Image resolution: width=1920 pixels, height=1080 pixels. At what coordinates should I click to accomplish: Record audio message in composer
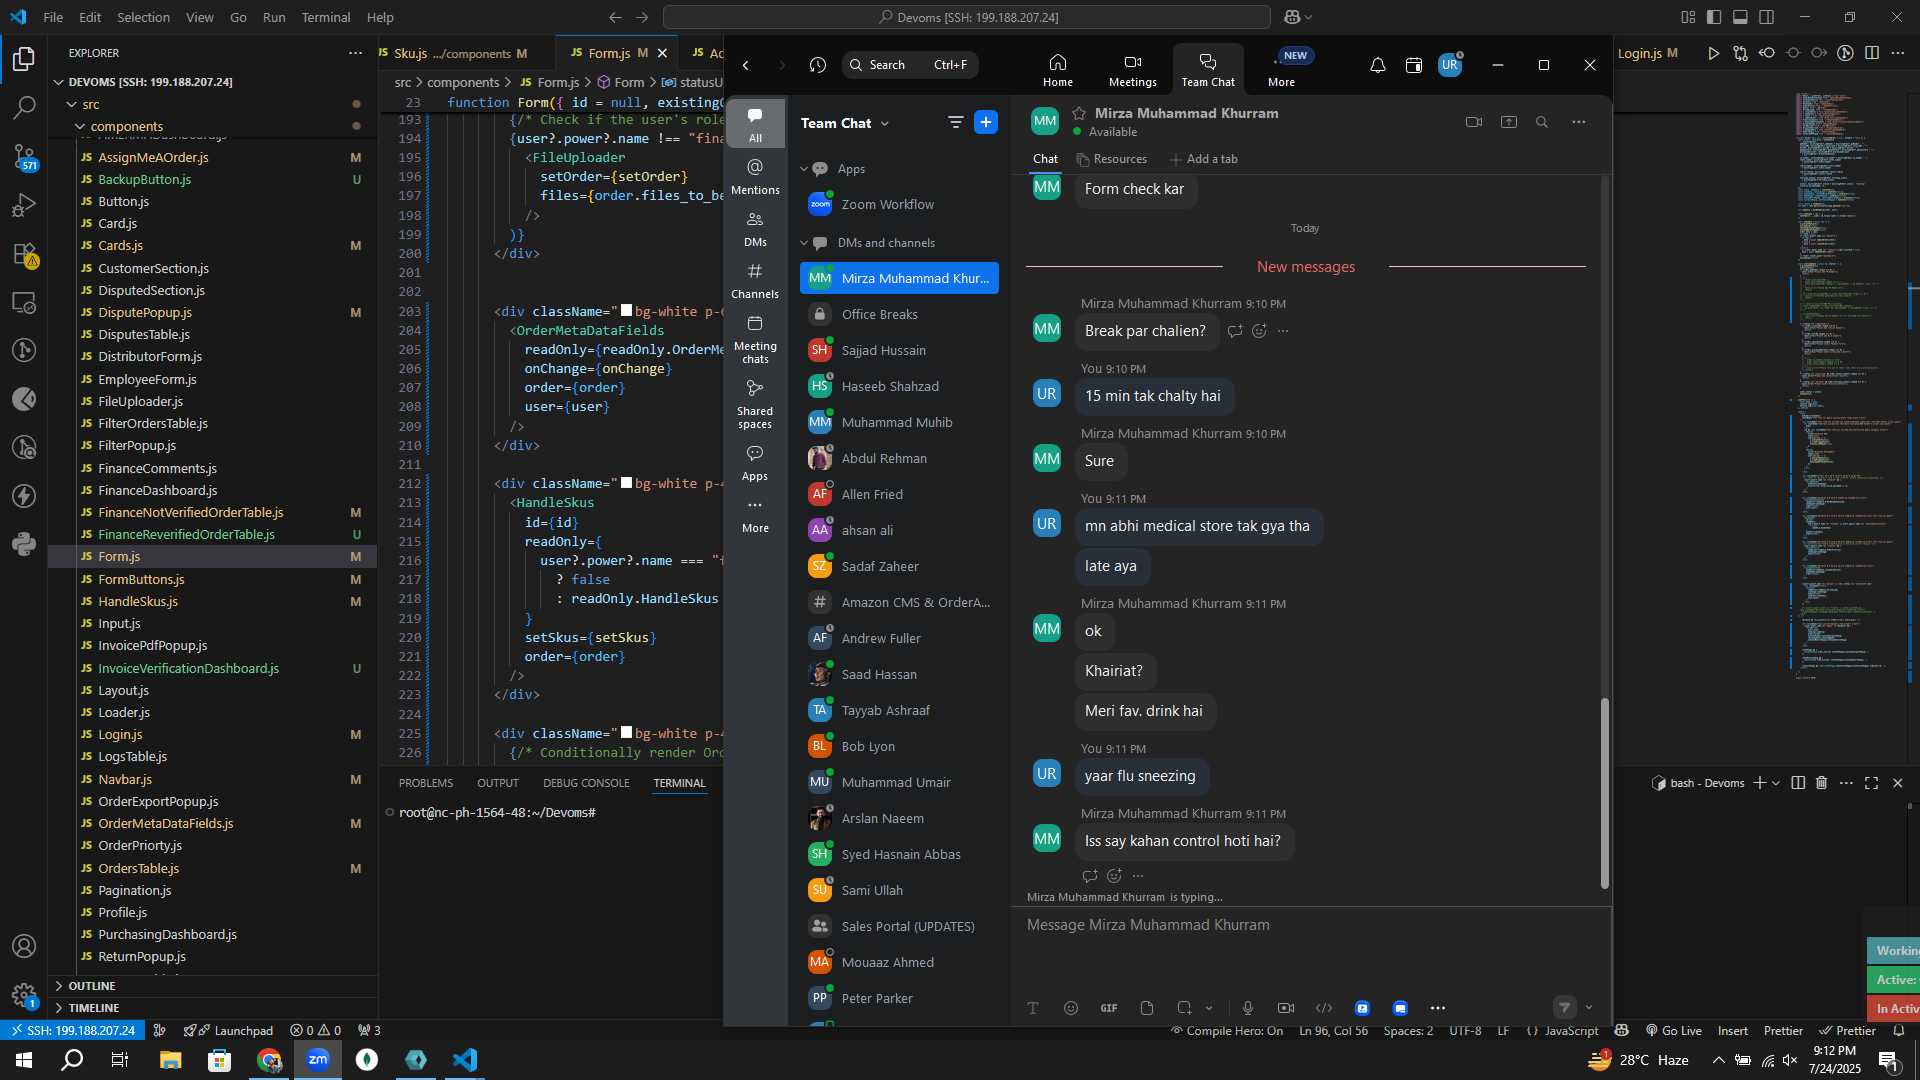(1247, 1008)
